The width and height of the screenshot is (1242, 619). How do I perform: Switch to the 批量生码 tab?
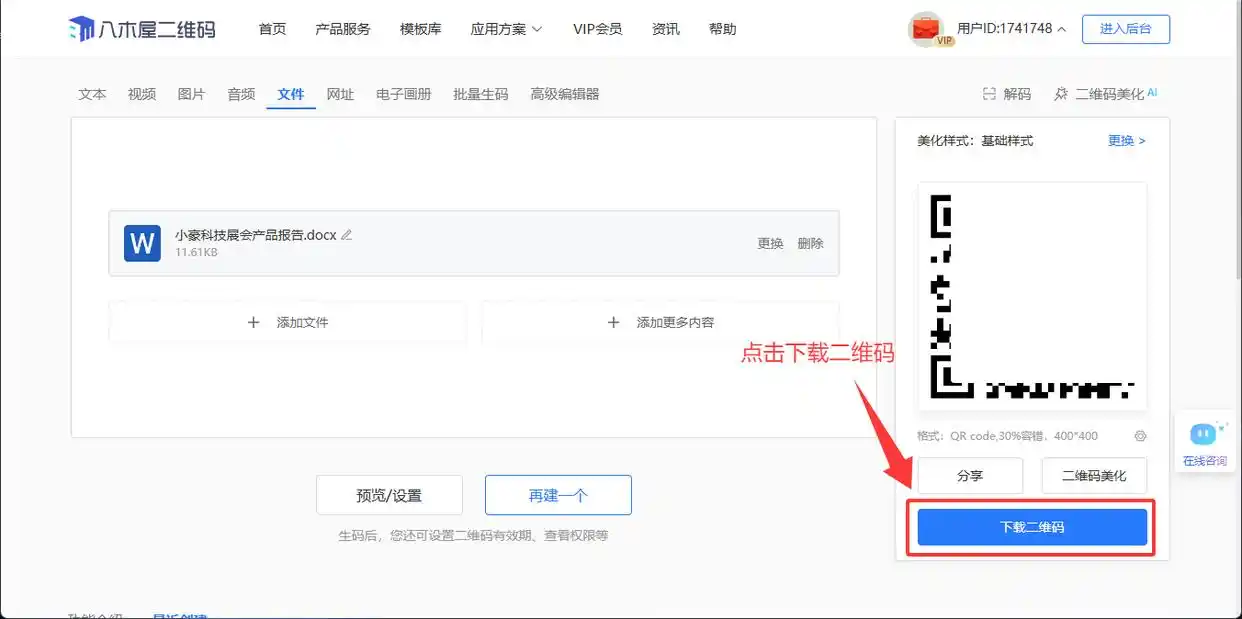pyautogui.click(x=481, y=94)
